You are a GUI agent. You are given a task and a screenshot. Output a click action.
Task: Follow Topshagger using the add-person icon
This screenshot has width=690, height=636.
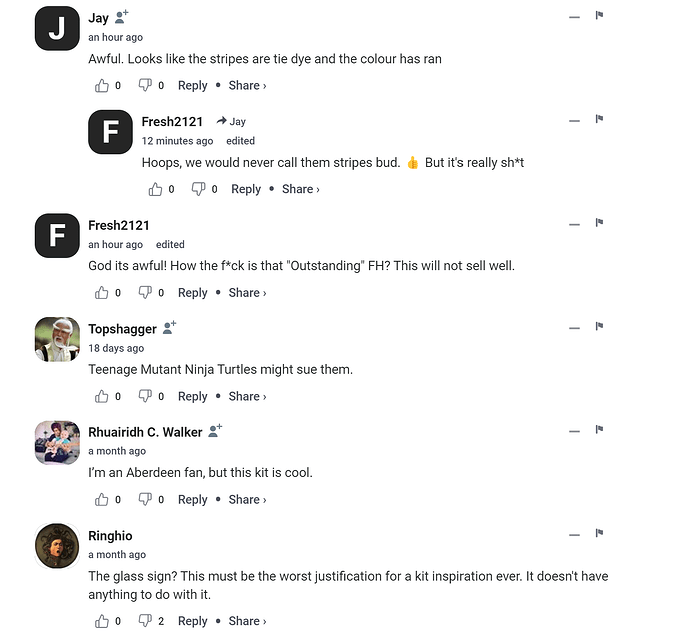pyautogui.click(x=169, y=327)
